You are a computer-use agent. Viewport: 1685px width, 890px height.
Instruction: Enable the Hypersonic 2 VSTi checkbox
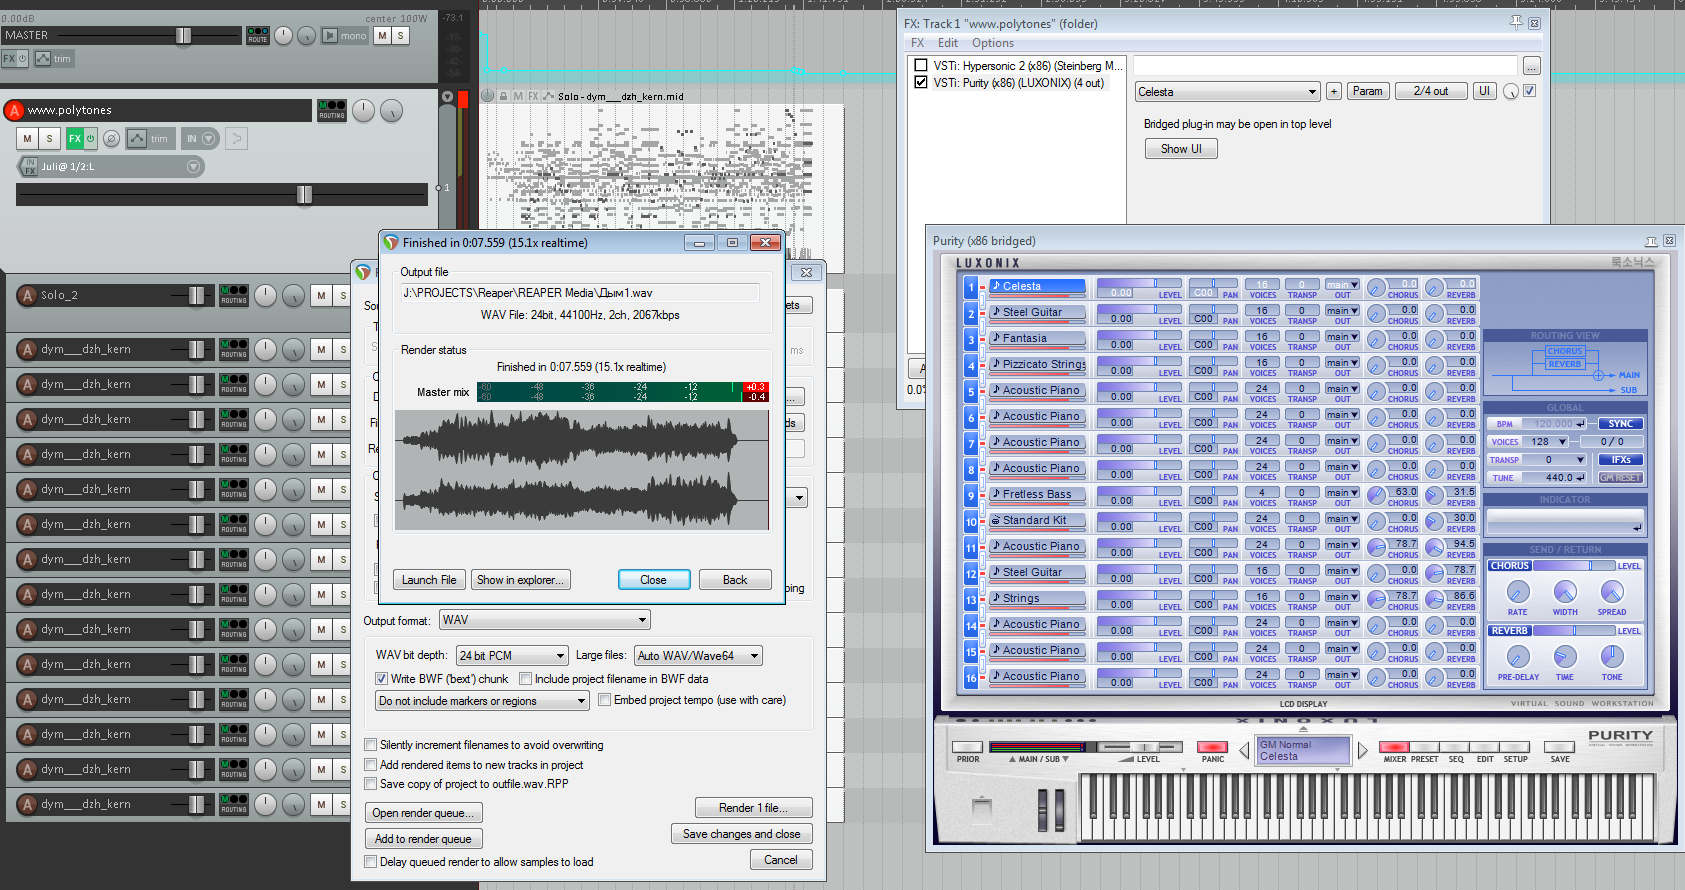pos(921,66)
